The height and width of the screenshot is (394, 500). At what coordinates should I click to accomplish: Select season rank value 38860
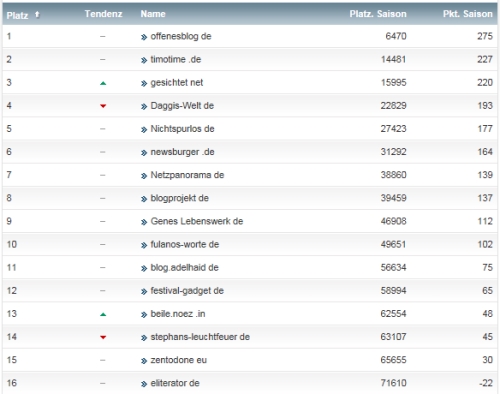point(394,175)
